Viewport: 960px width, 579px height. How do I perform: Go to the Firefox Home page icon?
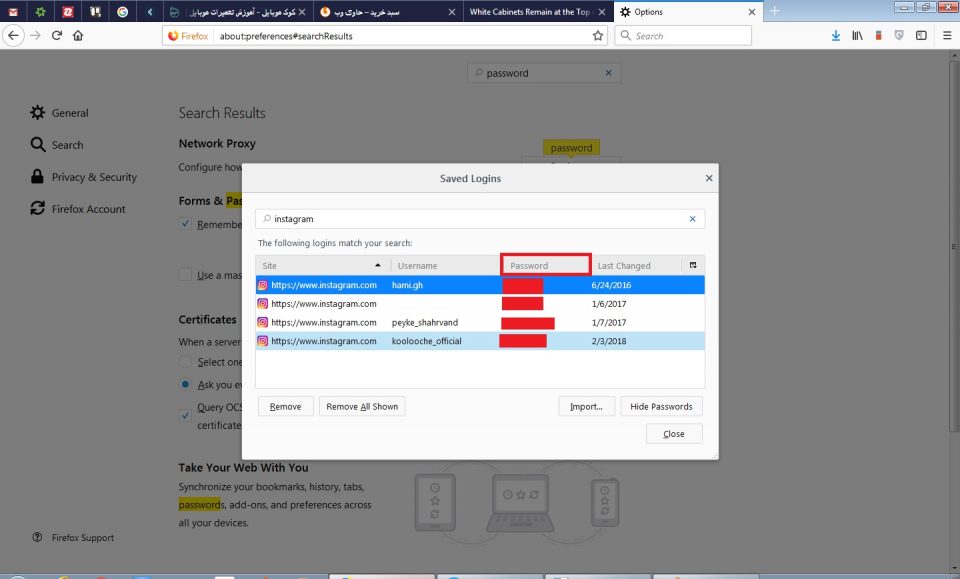click(78, 35)
